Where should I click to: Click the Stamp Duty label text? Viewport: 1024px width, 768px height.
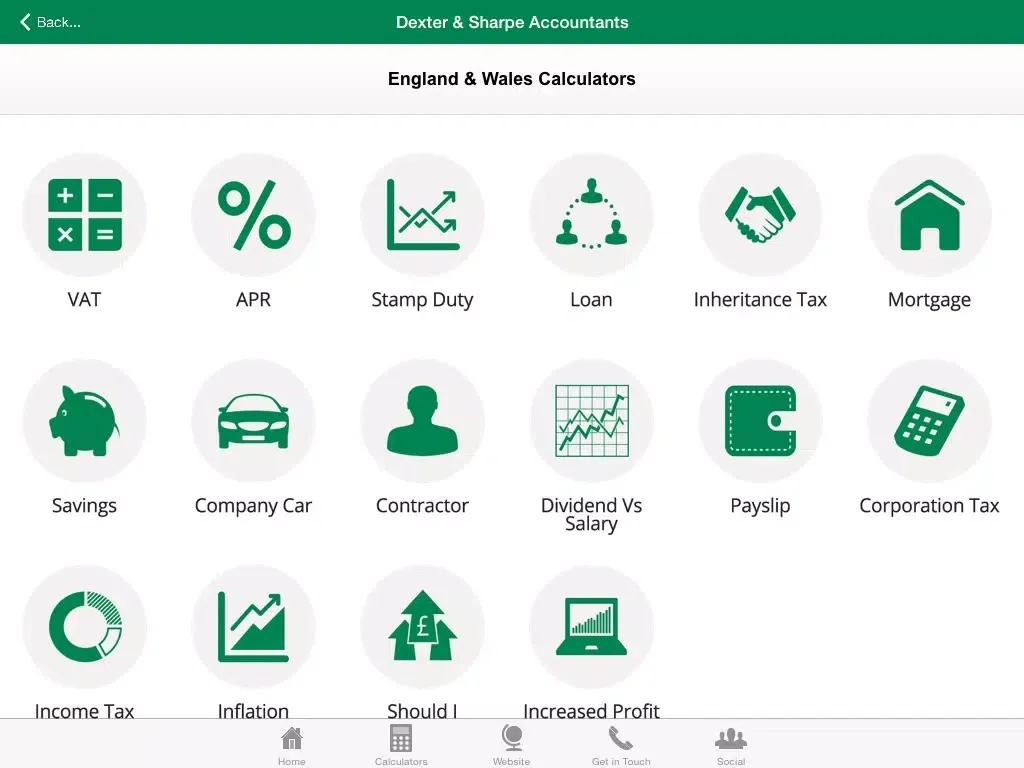[x=423, y=300]
